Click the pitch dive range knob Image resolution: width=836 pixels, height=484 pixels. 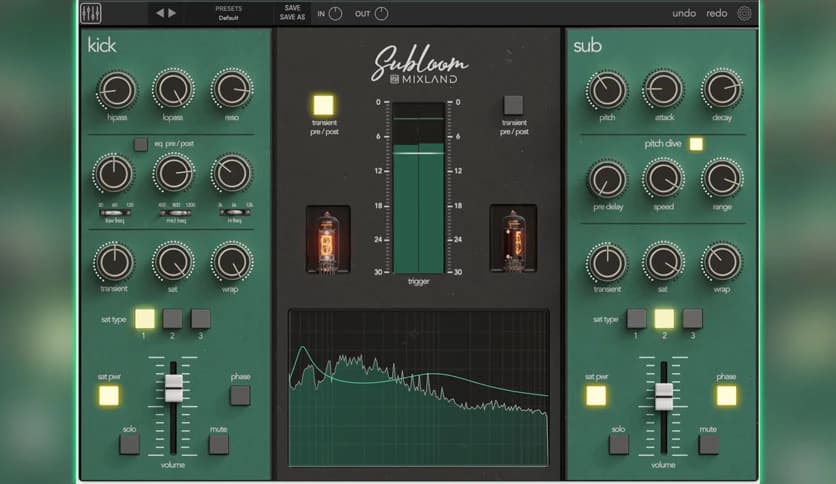tap(722, 179)
